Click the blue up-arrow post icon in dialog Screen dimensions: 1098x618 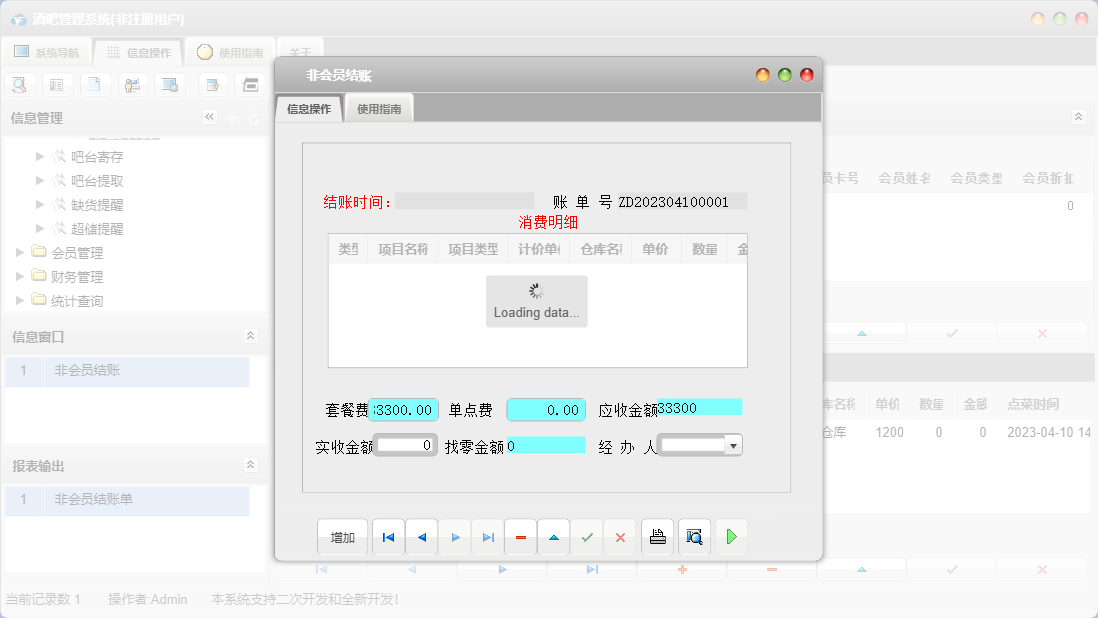tap(554, 537)
